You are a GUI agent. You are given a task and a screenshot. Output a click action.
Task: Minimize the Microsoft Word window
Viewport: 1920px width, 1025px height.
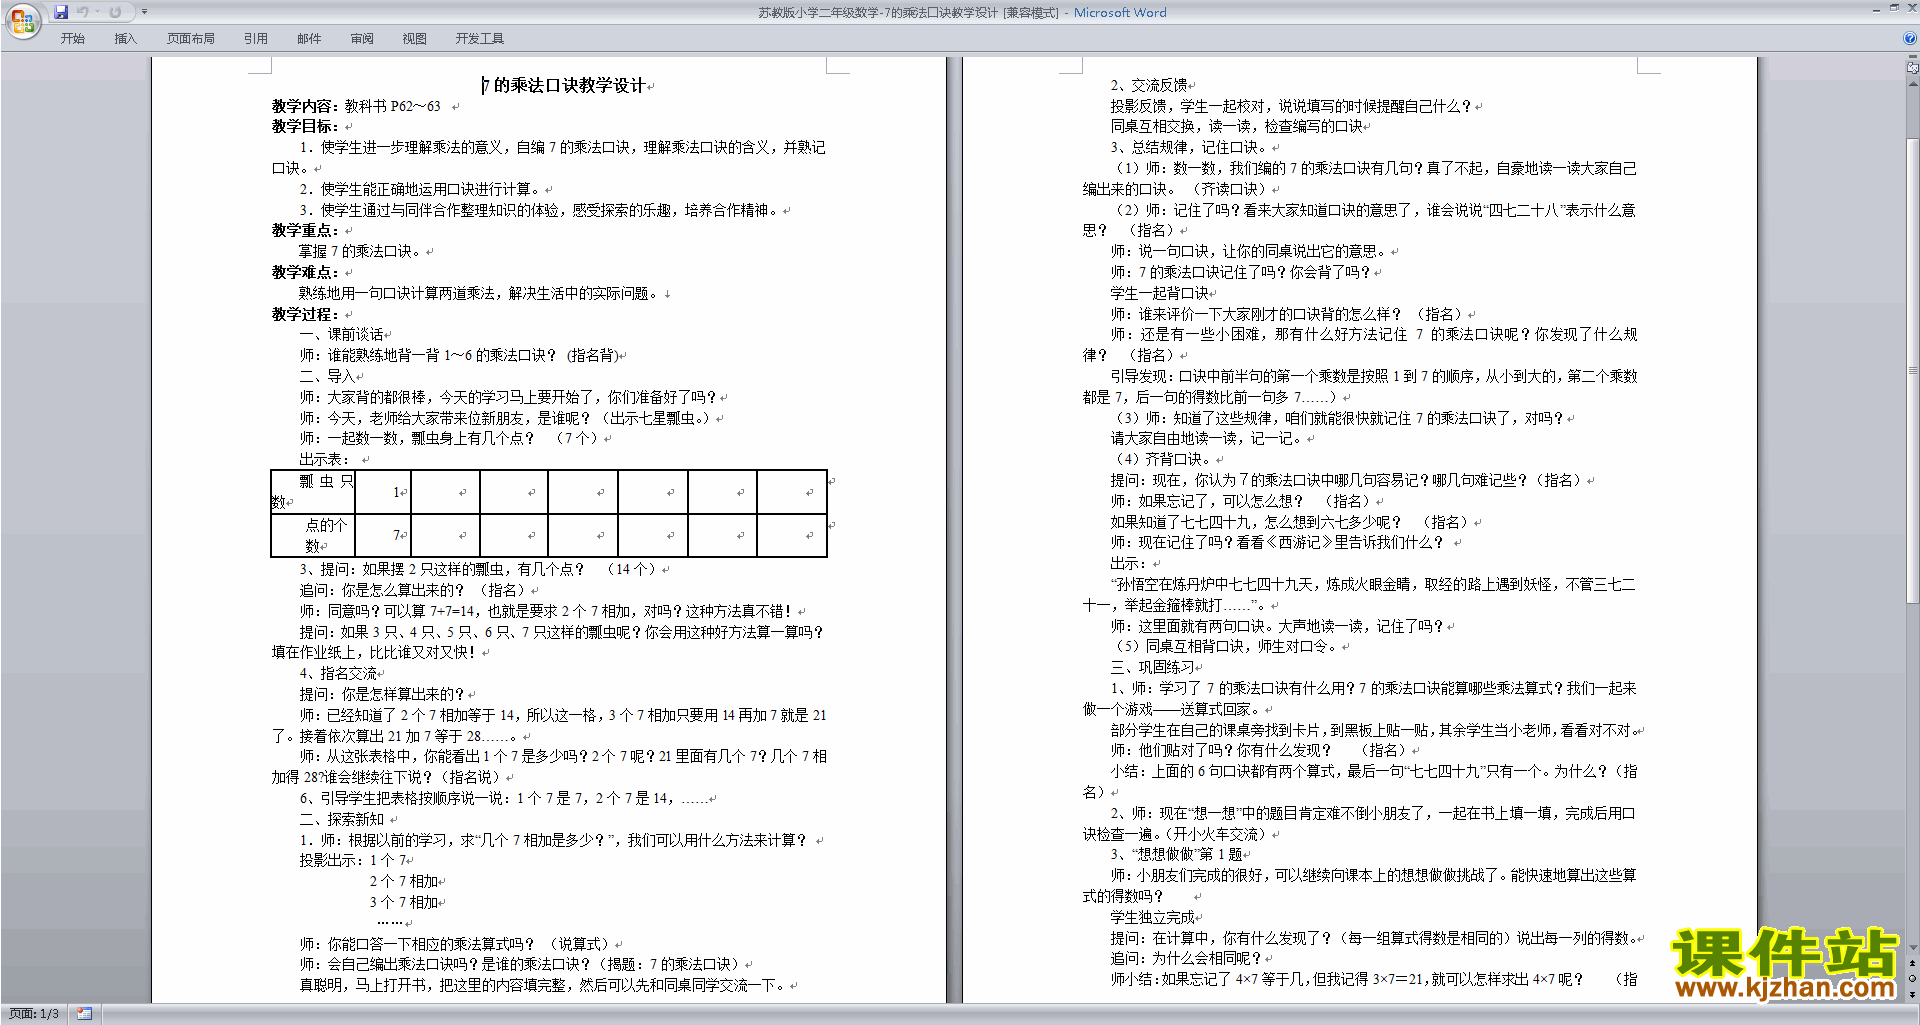(1876, 9)
